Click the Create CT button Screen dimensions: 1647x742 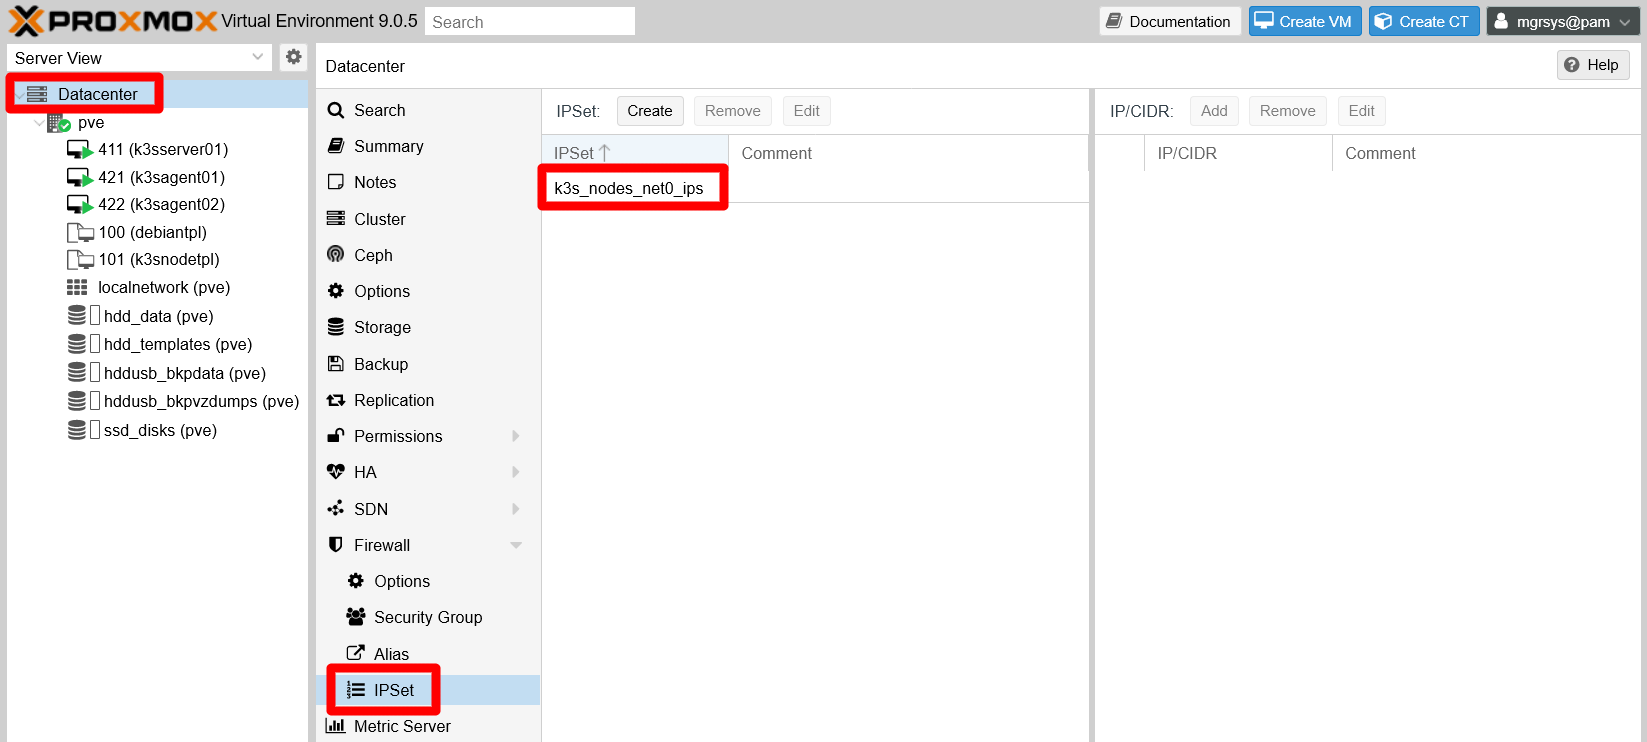pos(1424,21)
